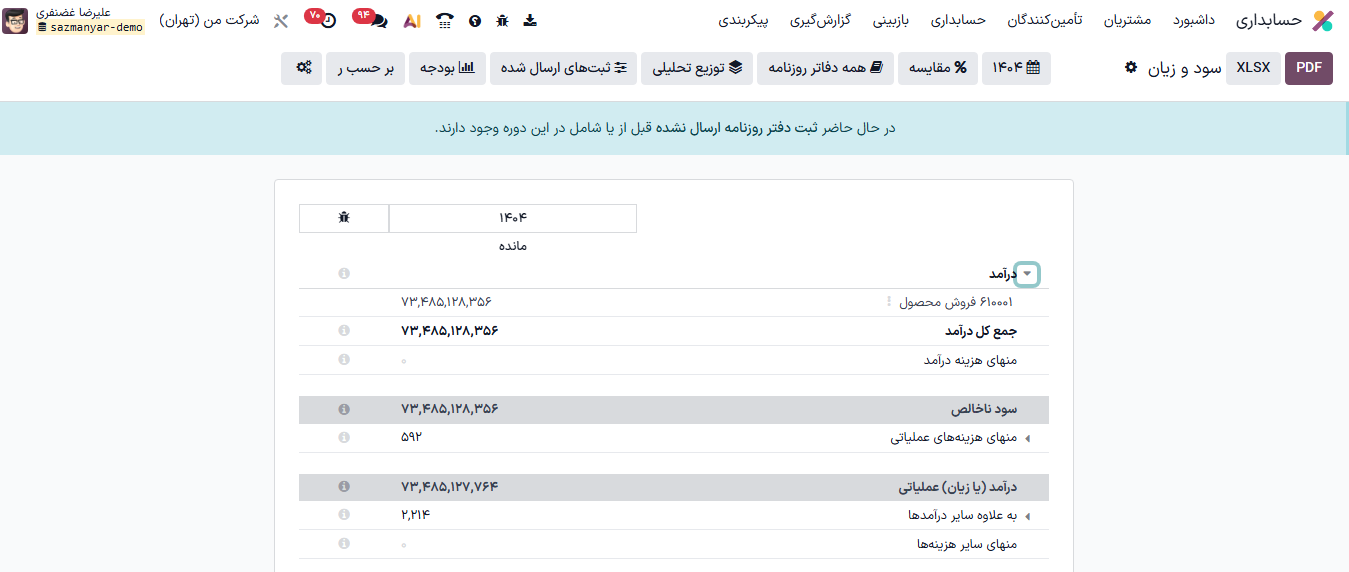1349x572 pixels.
Task: Open the مقایسه comparison dropdown
Action: (939, 68)
